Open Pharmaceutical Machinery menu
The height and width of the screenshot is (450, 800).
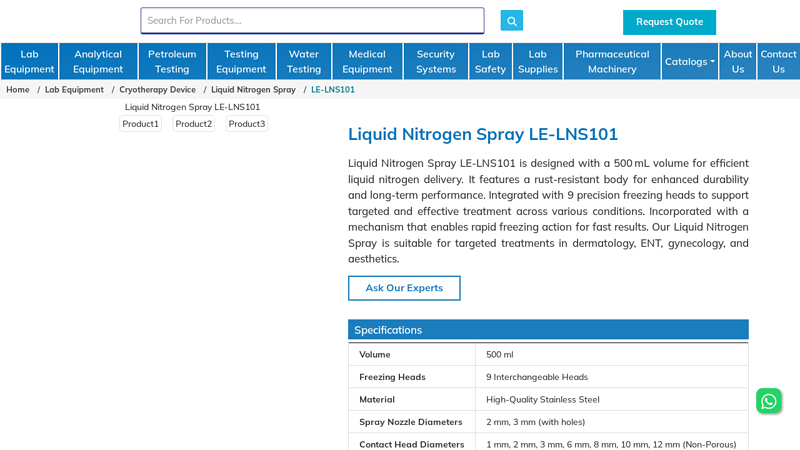pyautogui.click(x=612, y=61)
